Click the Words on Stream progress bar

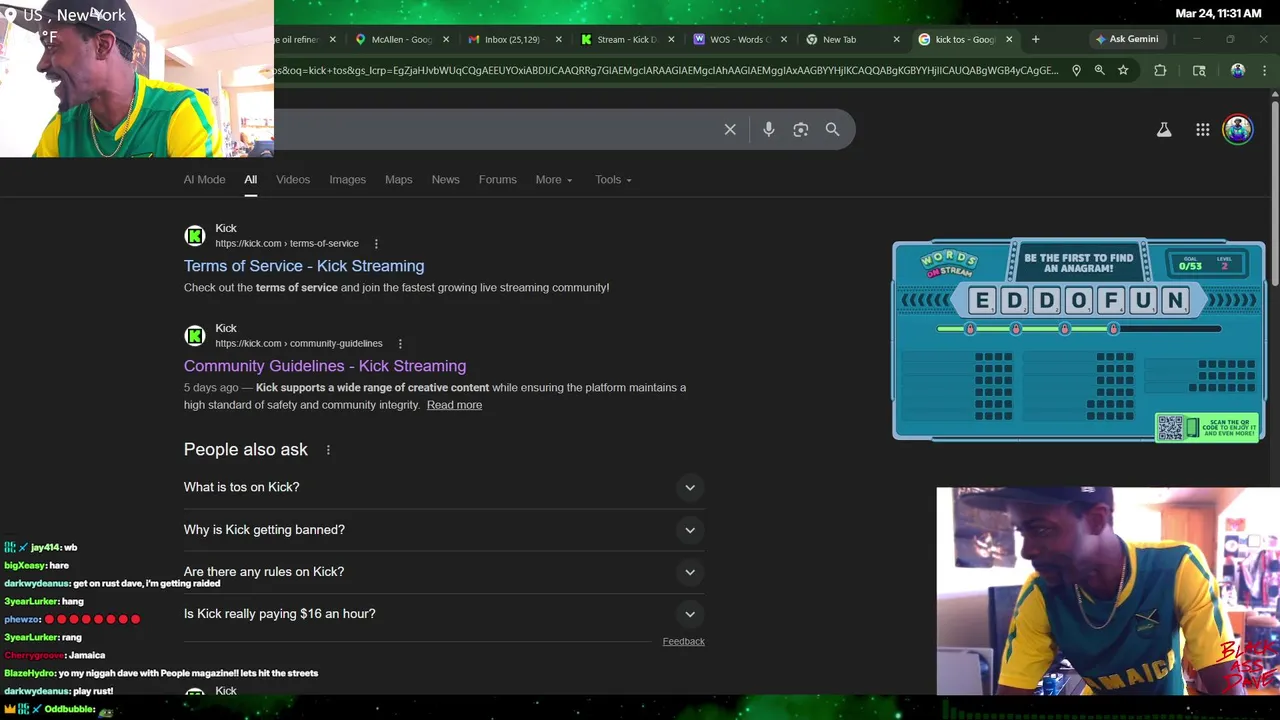(x=1078, y=329)
